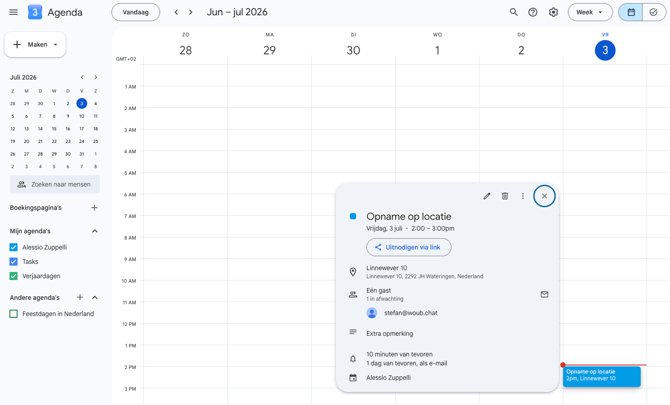Switch to the Tasks view tab
Screen dimensions: 670x405
[653, 12]
